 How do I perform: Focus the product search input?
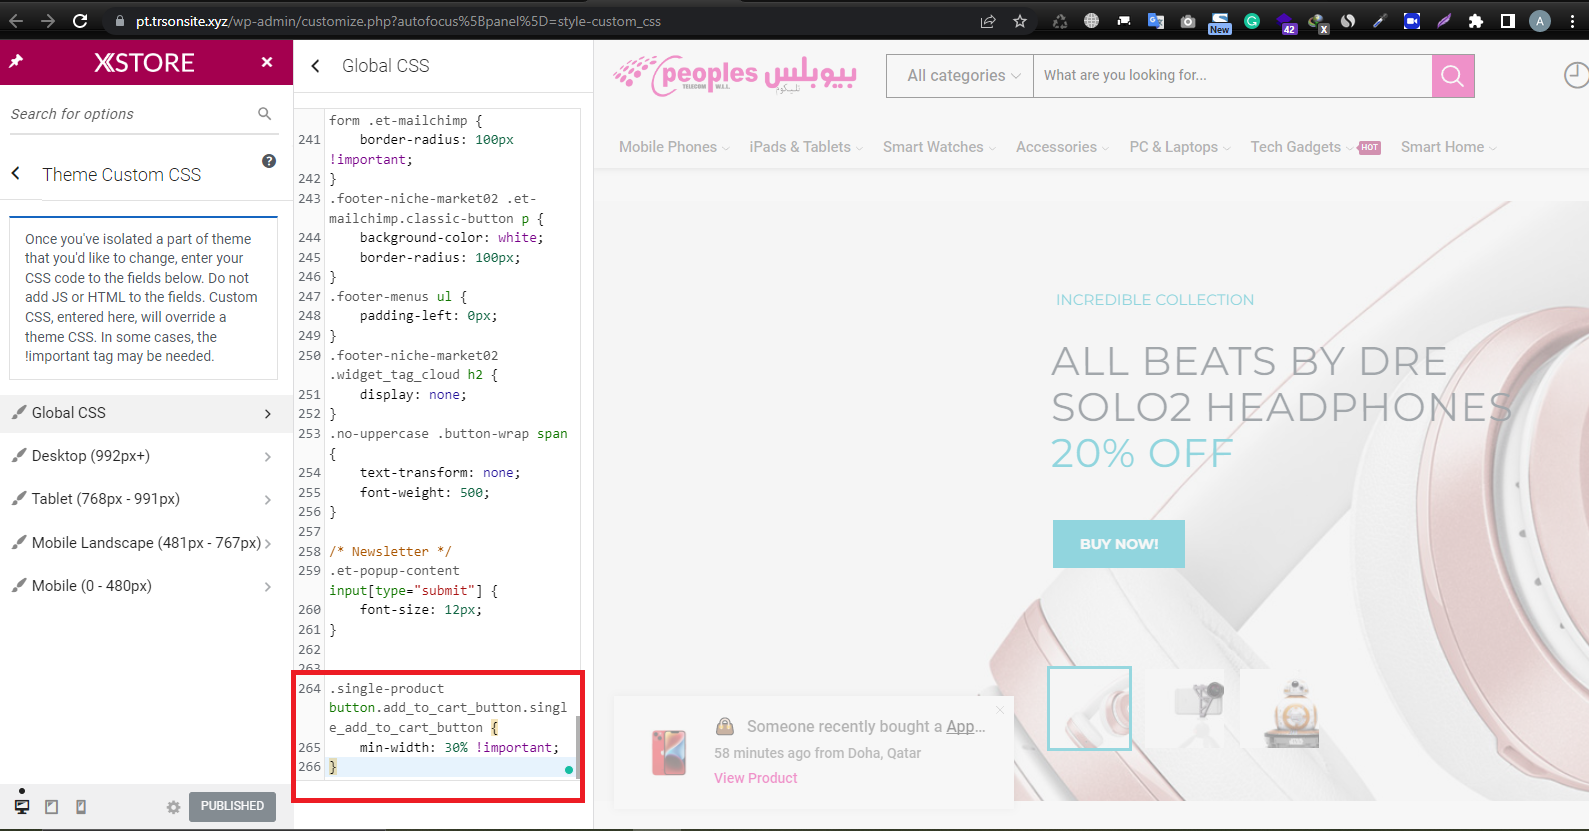[x=1232, y=76]
